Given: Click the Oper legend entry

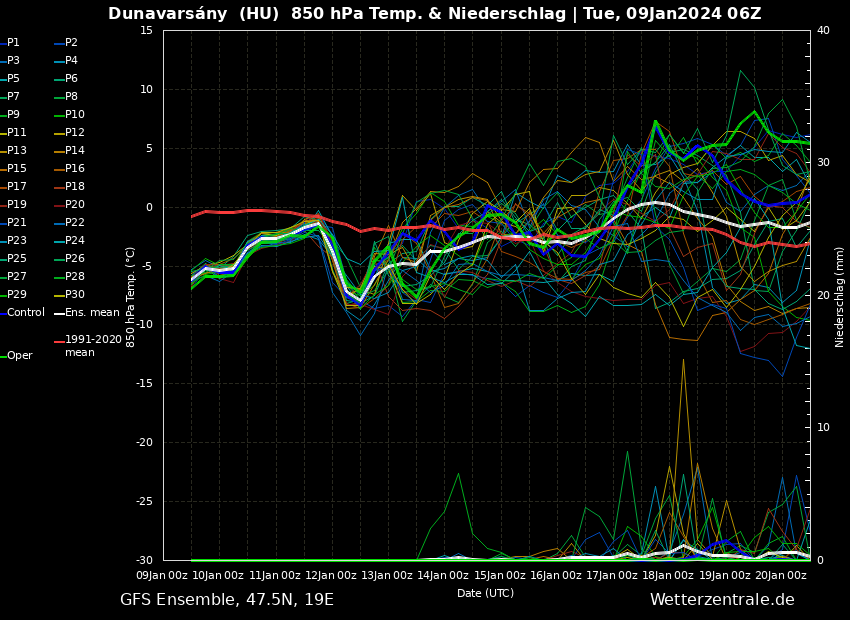Looking at the screenshot, I should pos(20,356).
